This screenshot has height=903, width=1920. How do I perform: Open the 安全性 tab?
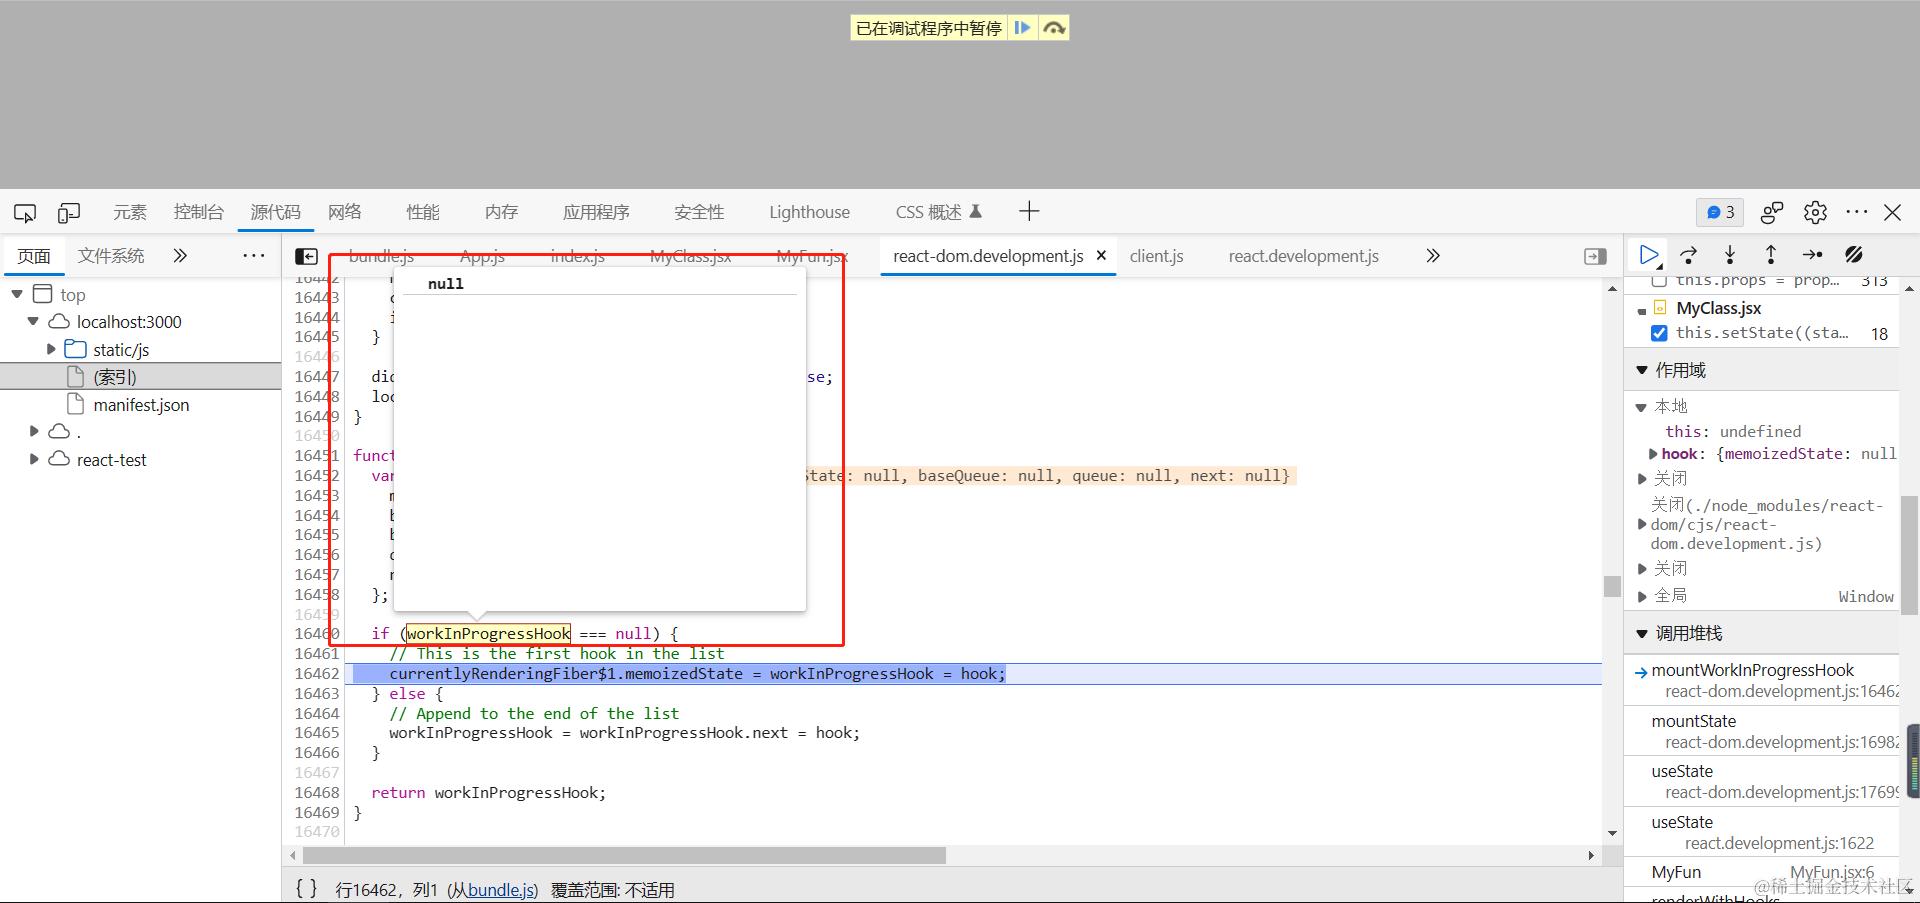(x=699, y=212)
